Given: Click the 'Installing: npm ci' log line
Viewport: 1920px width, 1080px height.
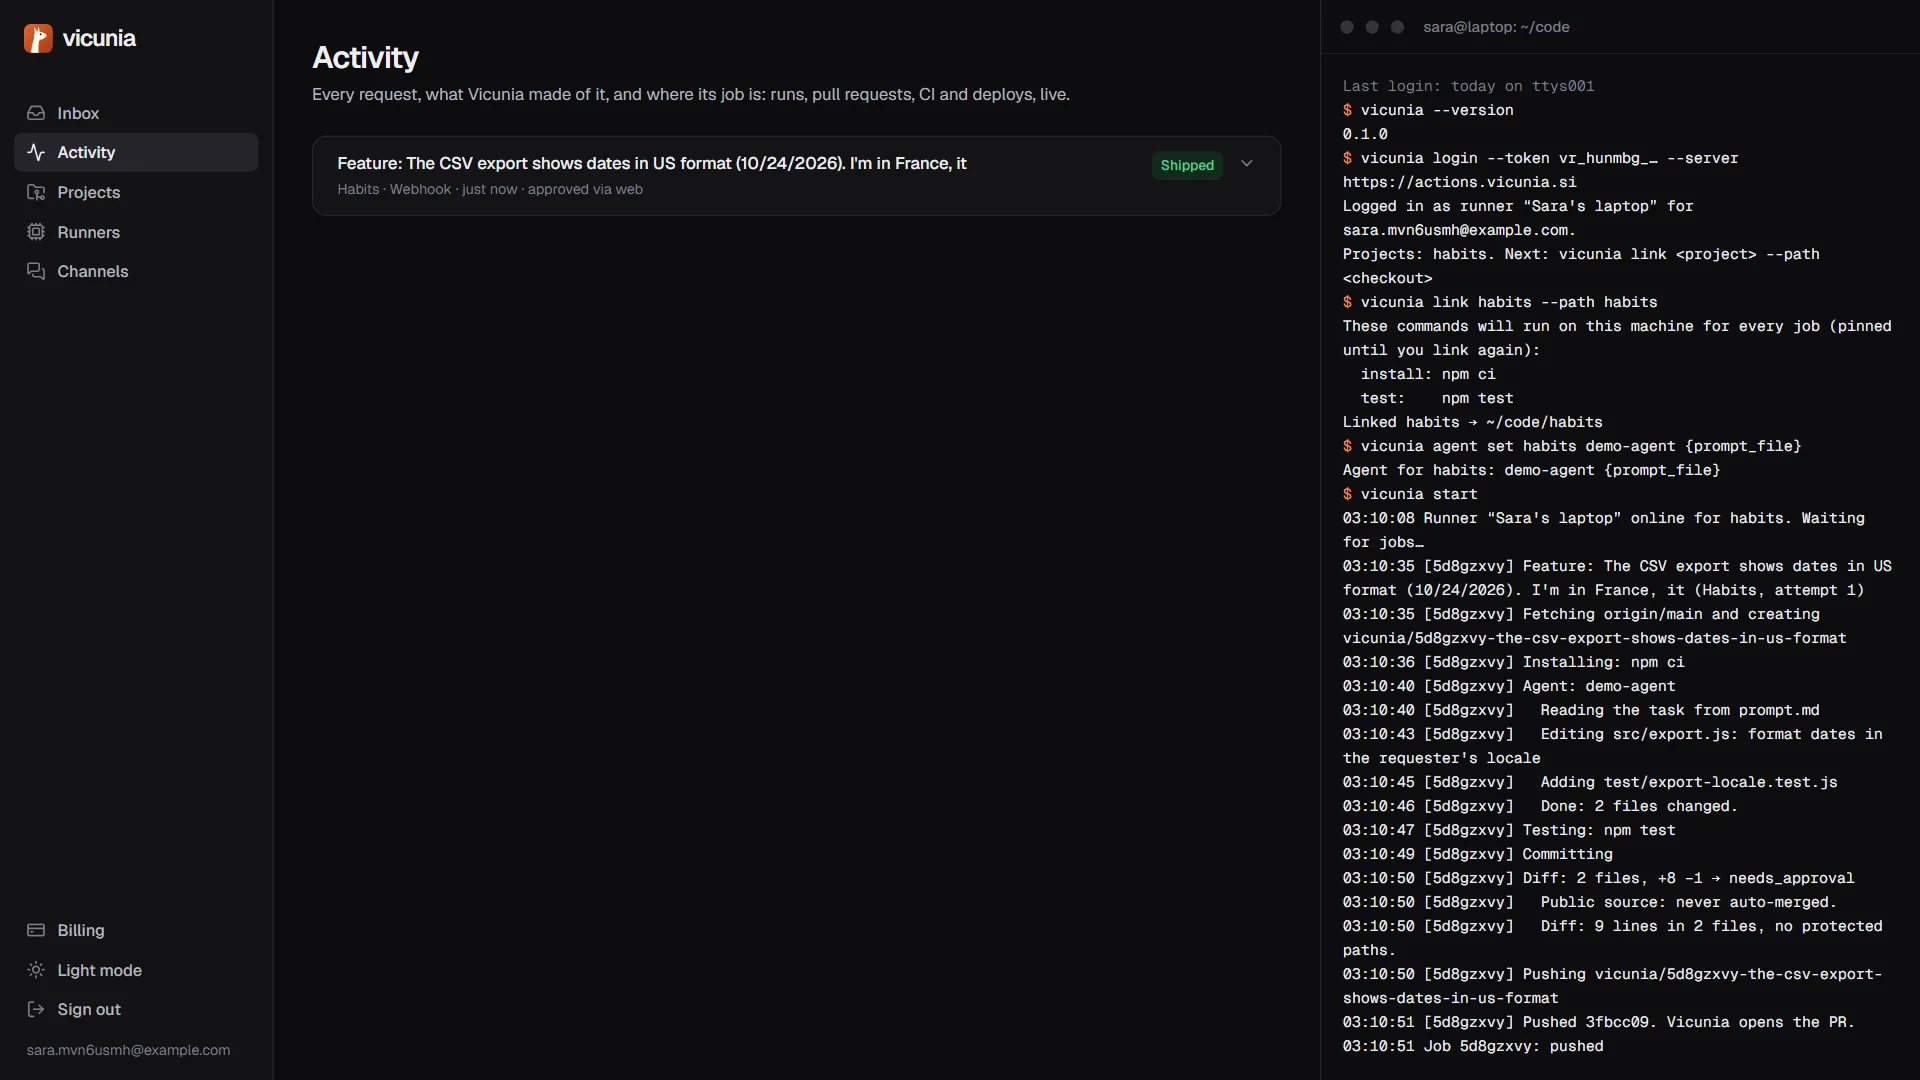Looking at the screenshot, I should (x=1514, y=662).
